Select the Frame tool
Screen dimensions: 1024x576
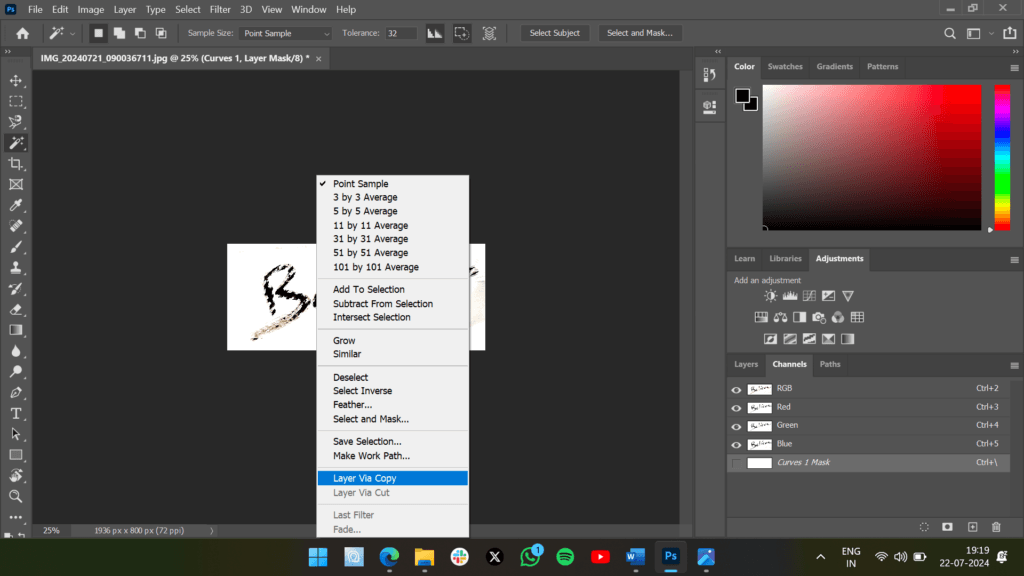16,184
